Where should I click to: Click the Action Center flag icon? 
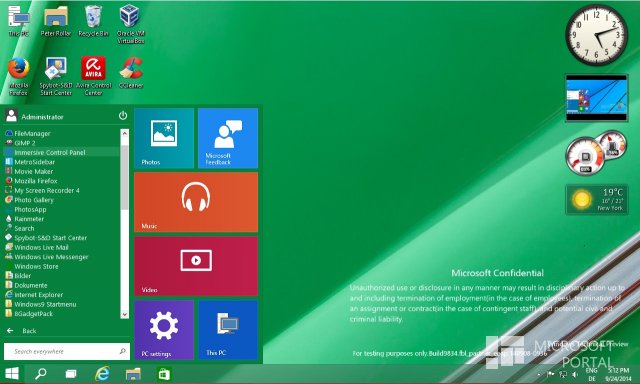coord(551,374)
